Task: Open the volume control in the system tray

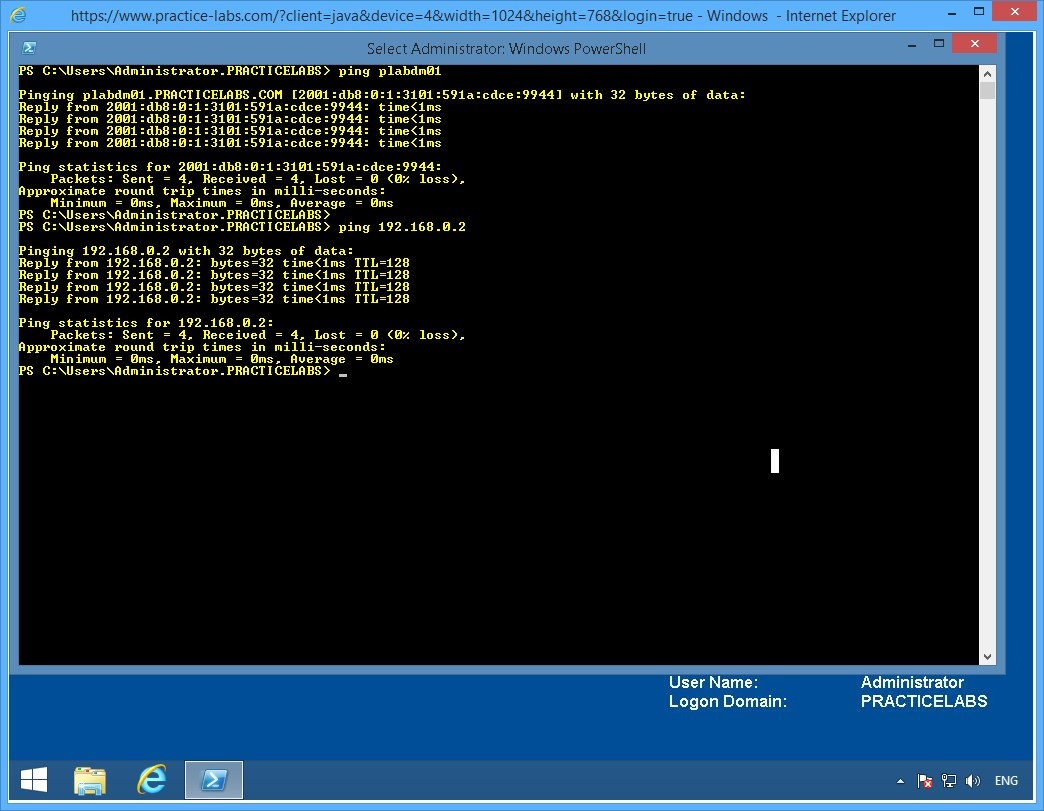Action: tap(972, 781)
